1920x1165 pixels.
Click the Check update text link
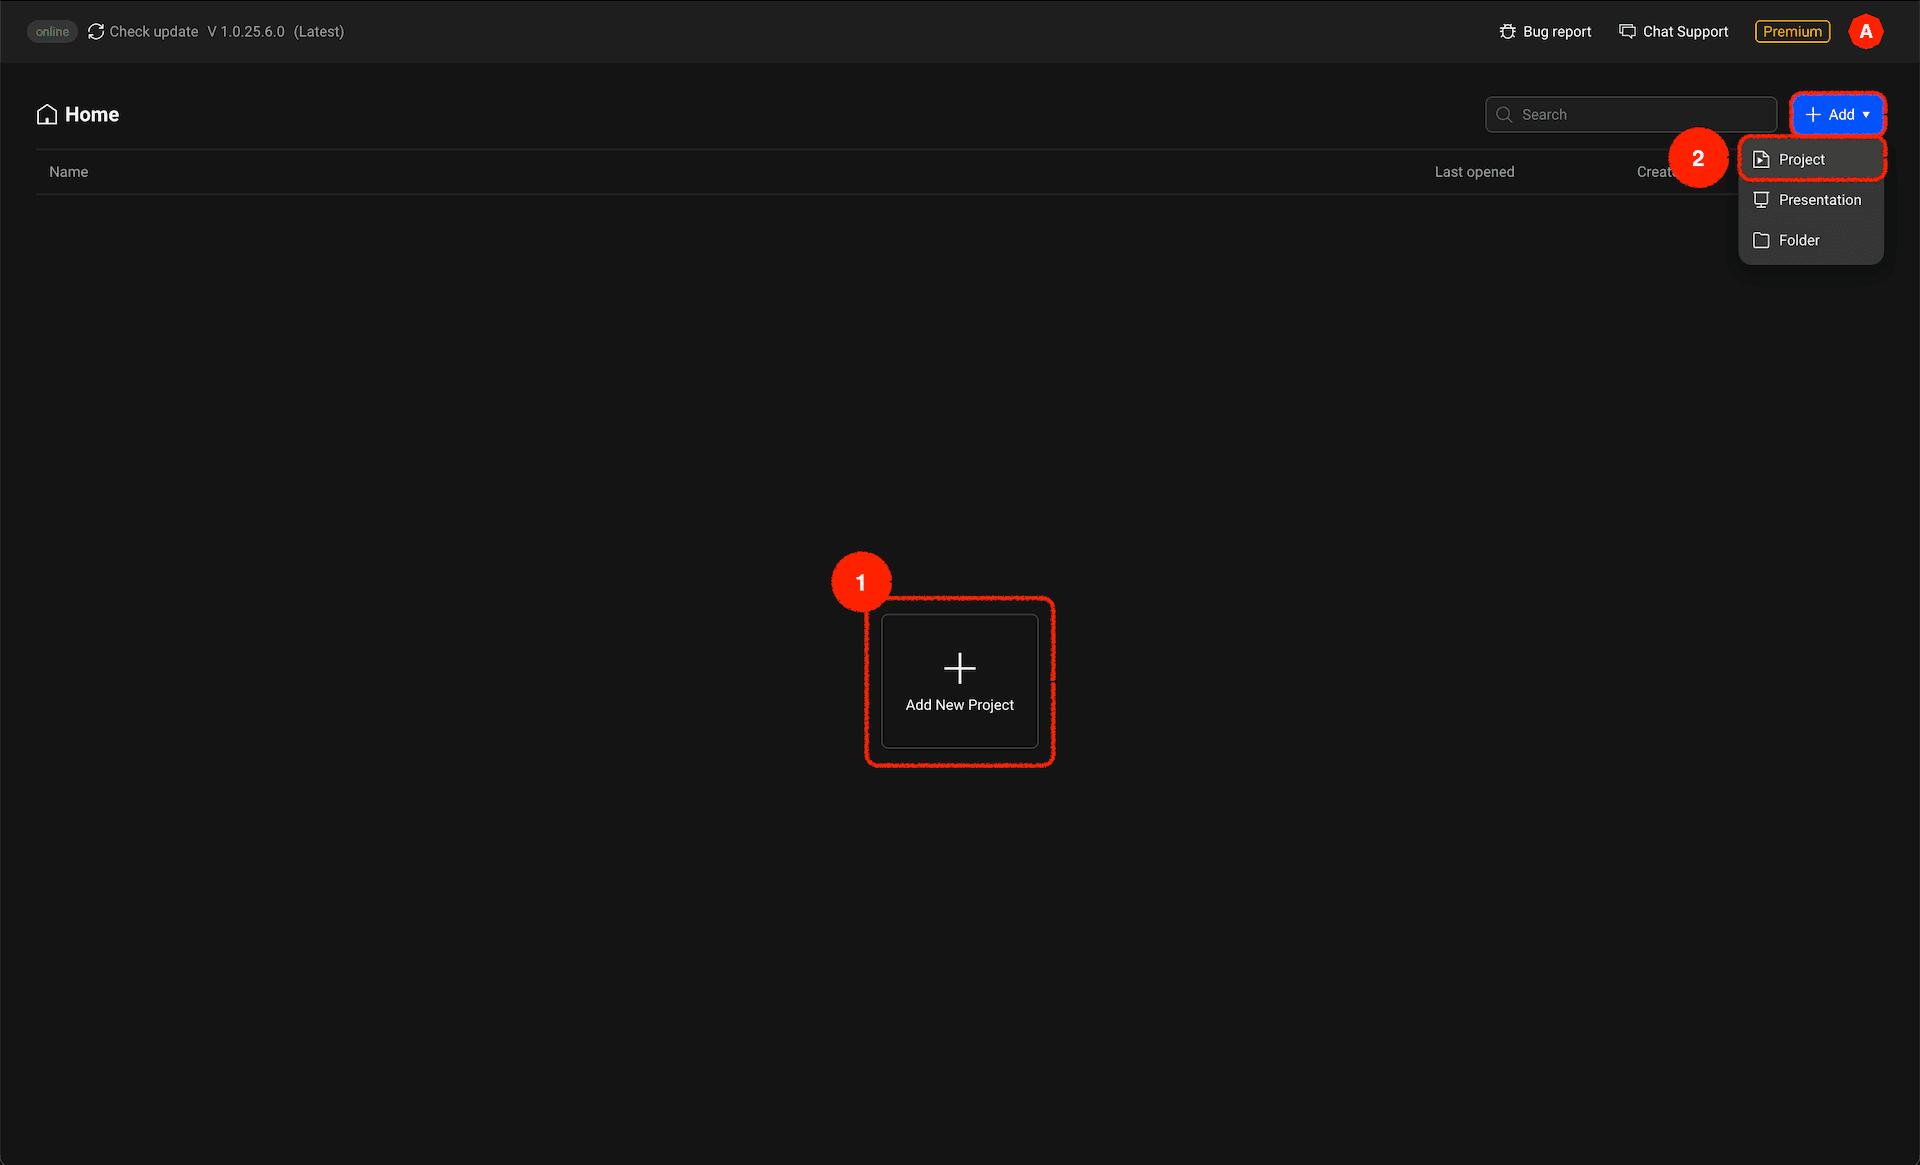(154, 32)
